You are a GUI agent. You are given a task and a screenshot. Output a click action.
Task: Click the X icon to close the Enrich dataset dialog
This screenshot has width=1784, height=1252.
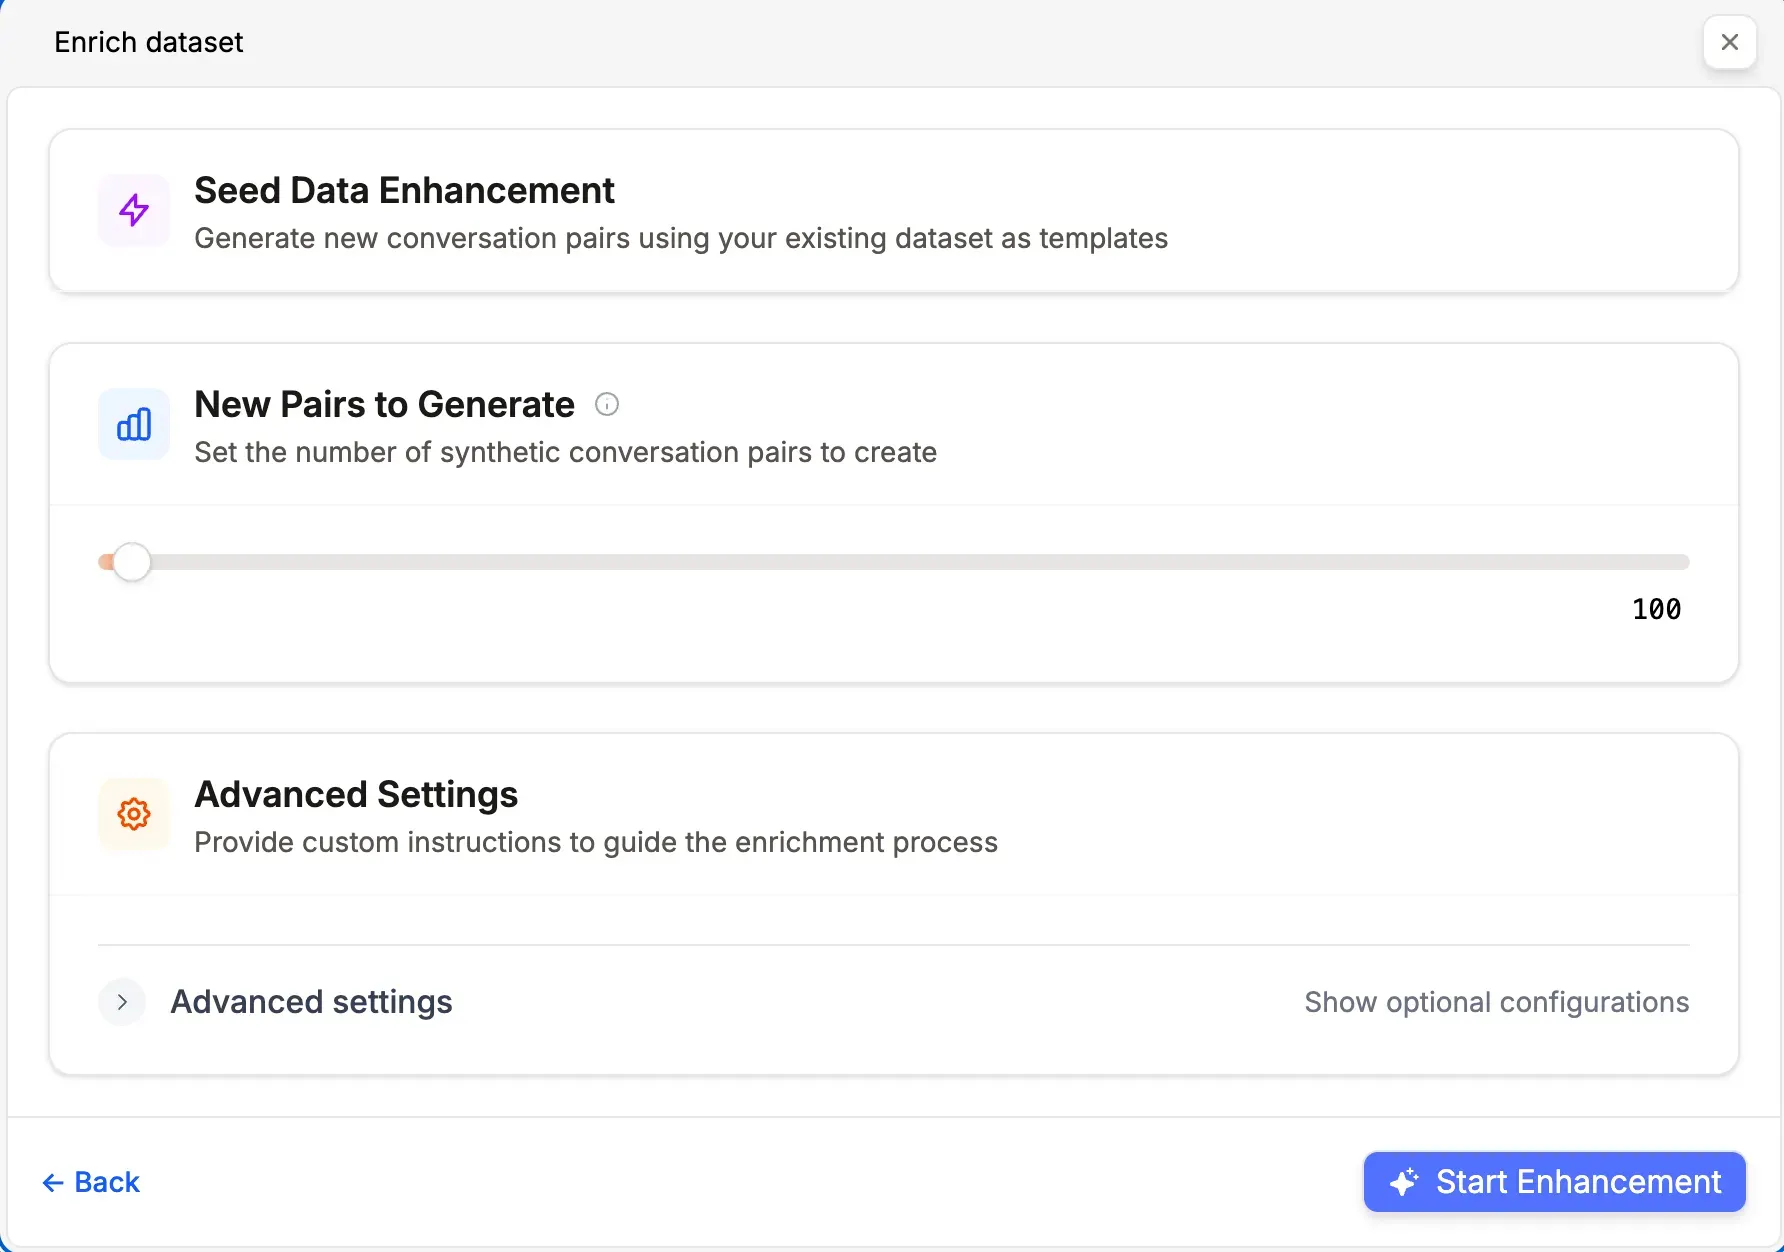(x=1730, y=42)
